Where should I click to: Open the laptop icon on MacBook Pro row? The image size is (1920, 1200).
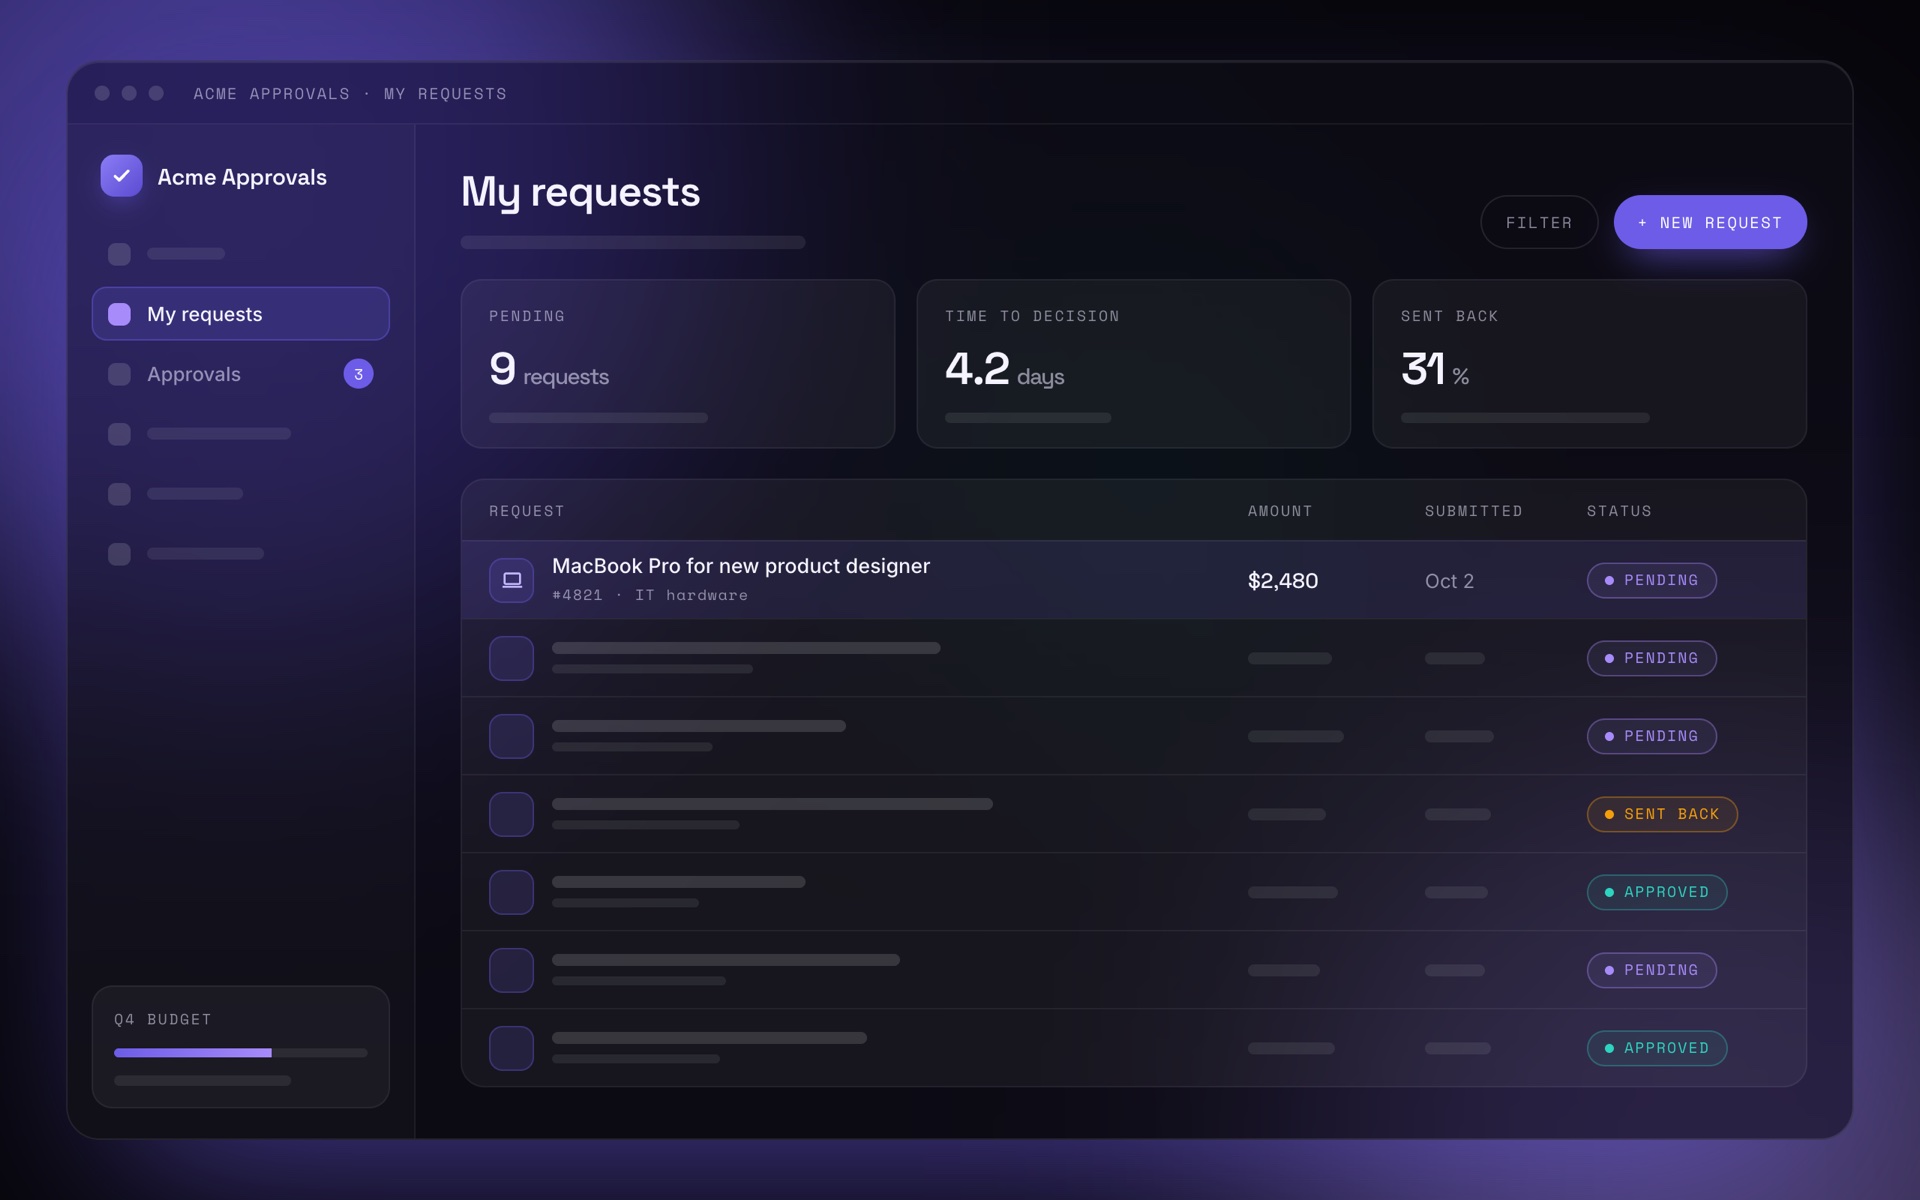pos(511,580)
